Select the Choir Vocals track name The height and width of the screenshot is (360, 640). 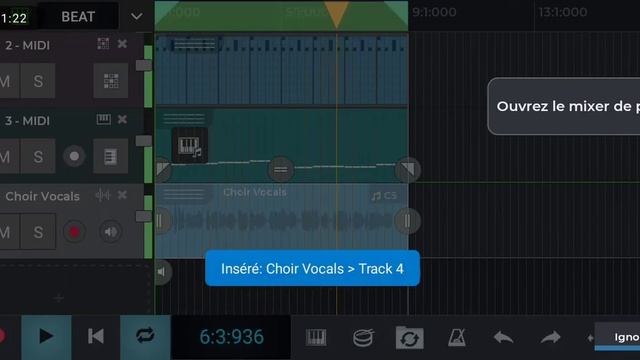[42, 196]
